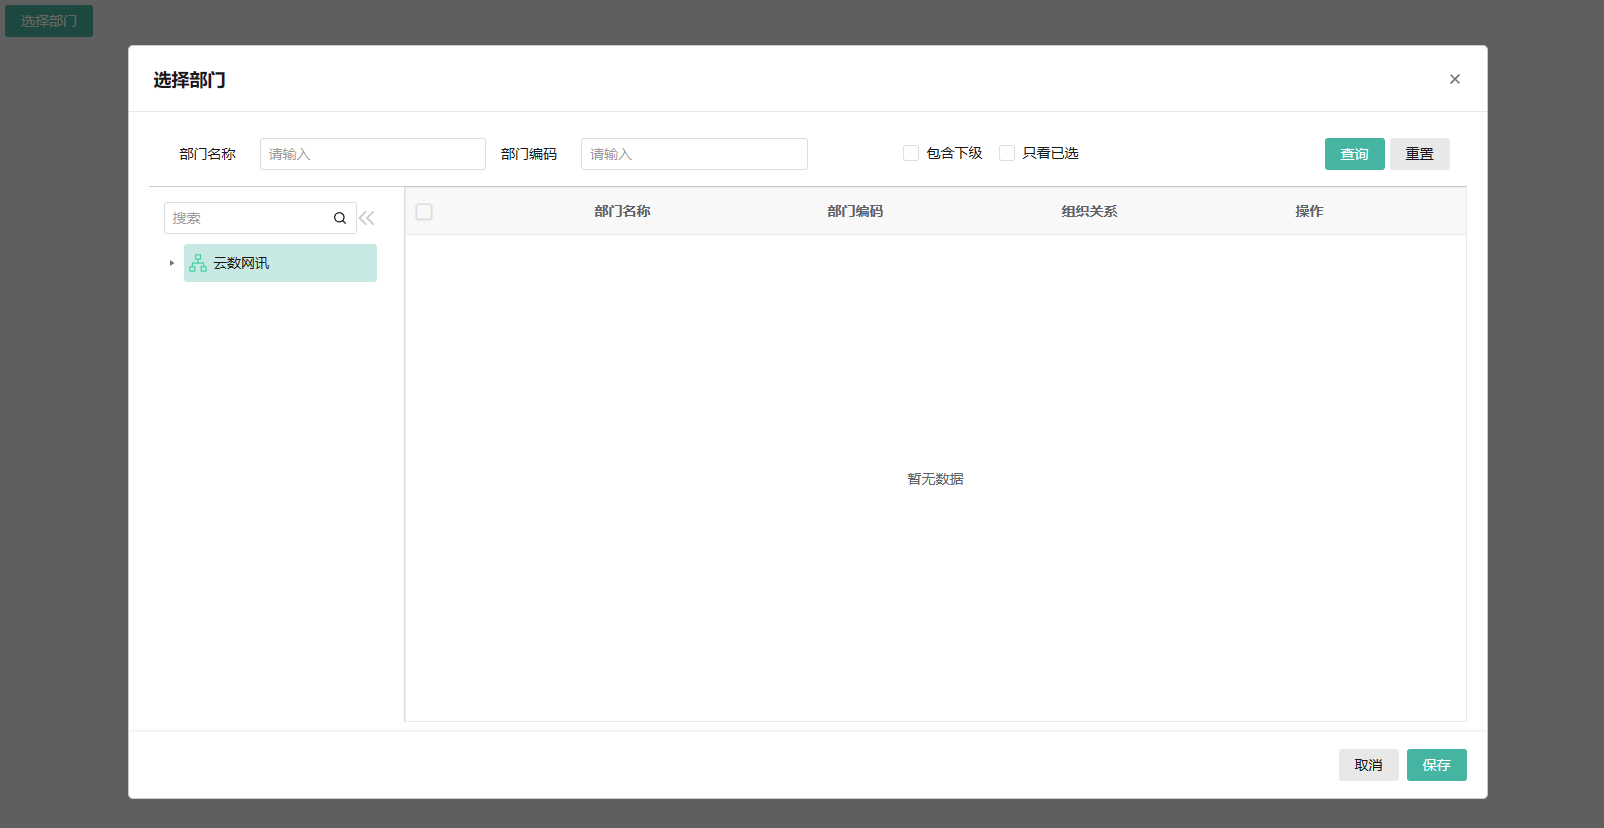Image resolution: width=1604 pixels, height=828 pixels.
Task: Click the 重置 reset button
Action: 1419,154
